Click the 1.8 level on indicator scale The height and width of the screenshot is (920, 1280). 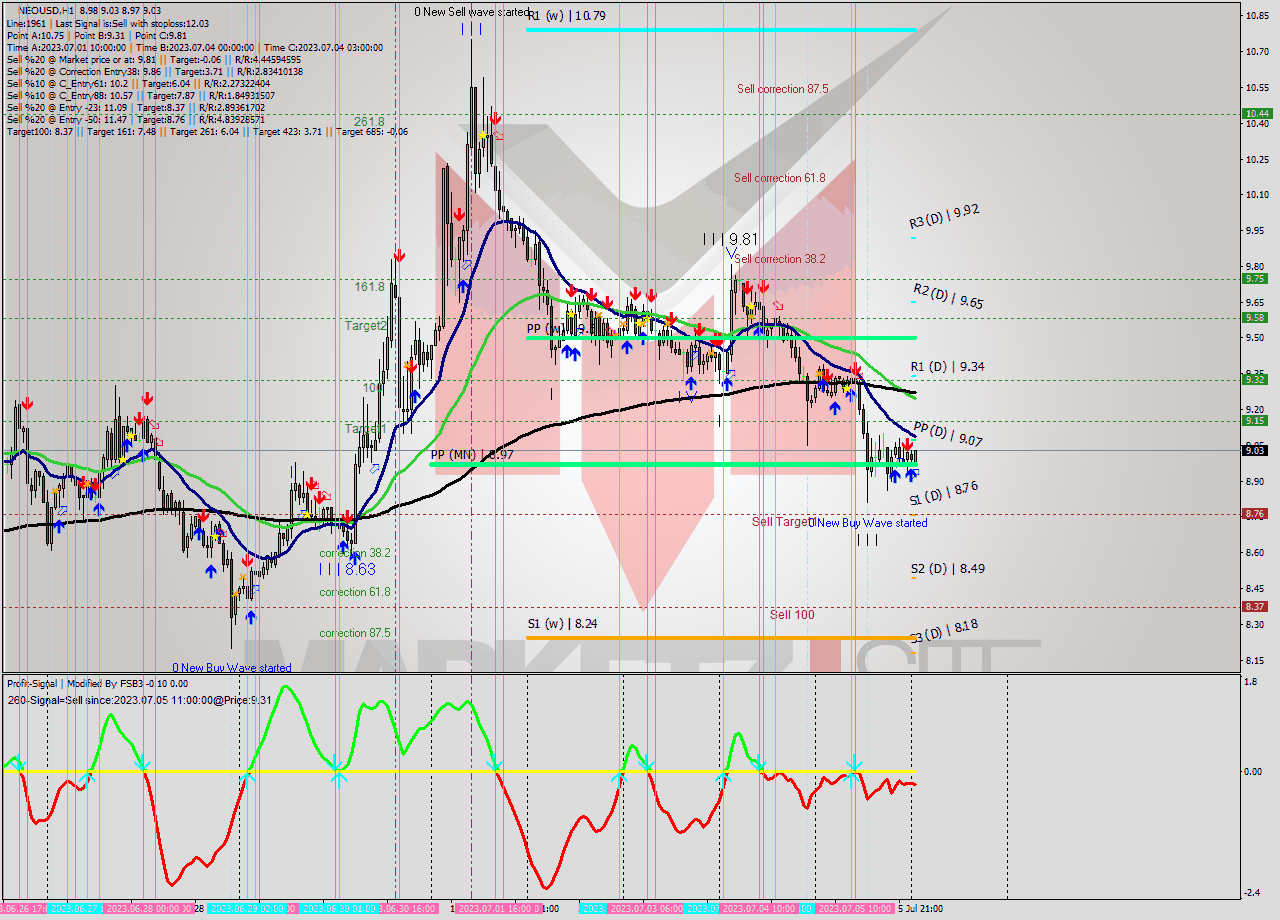[1249, 682]
